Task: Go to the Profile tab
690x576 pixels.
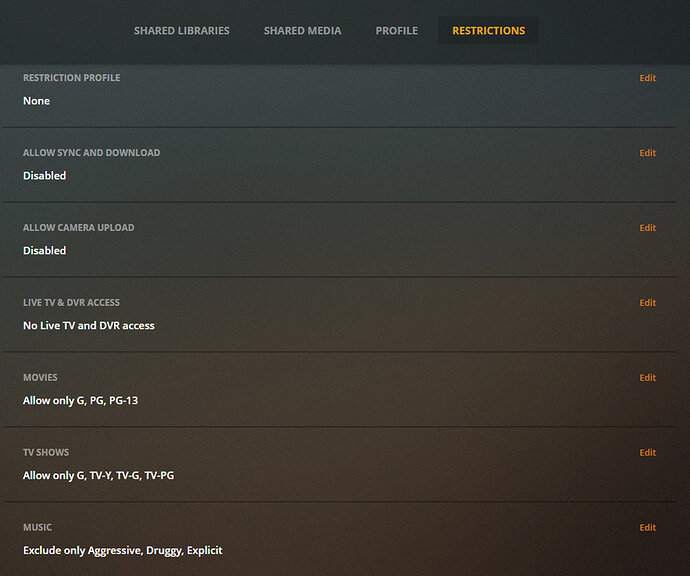Action: pyautogui.click(x=396, y=31)
